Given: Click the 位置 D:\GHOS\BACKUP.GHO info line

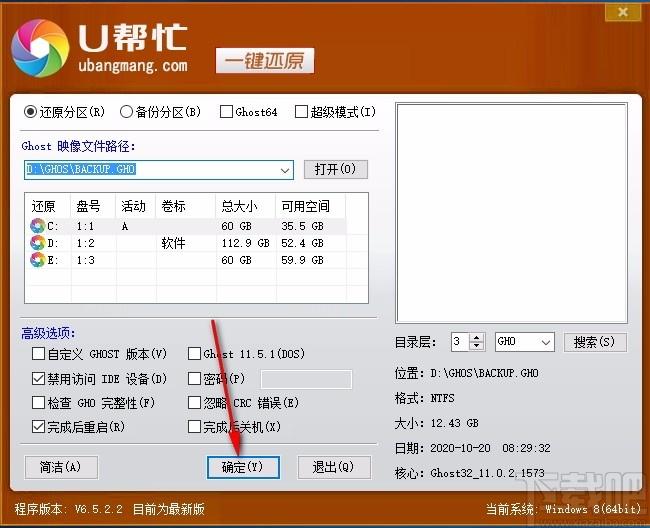Looking at the screenshot, I should pos(466,373).
